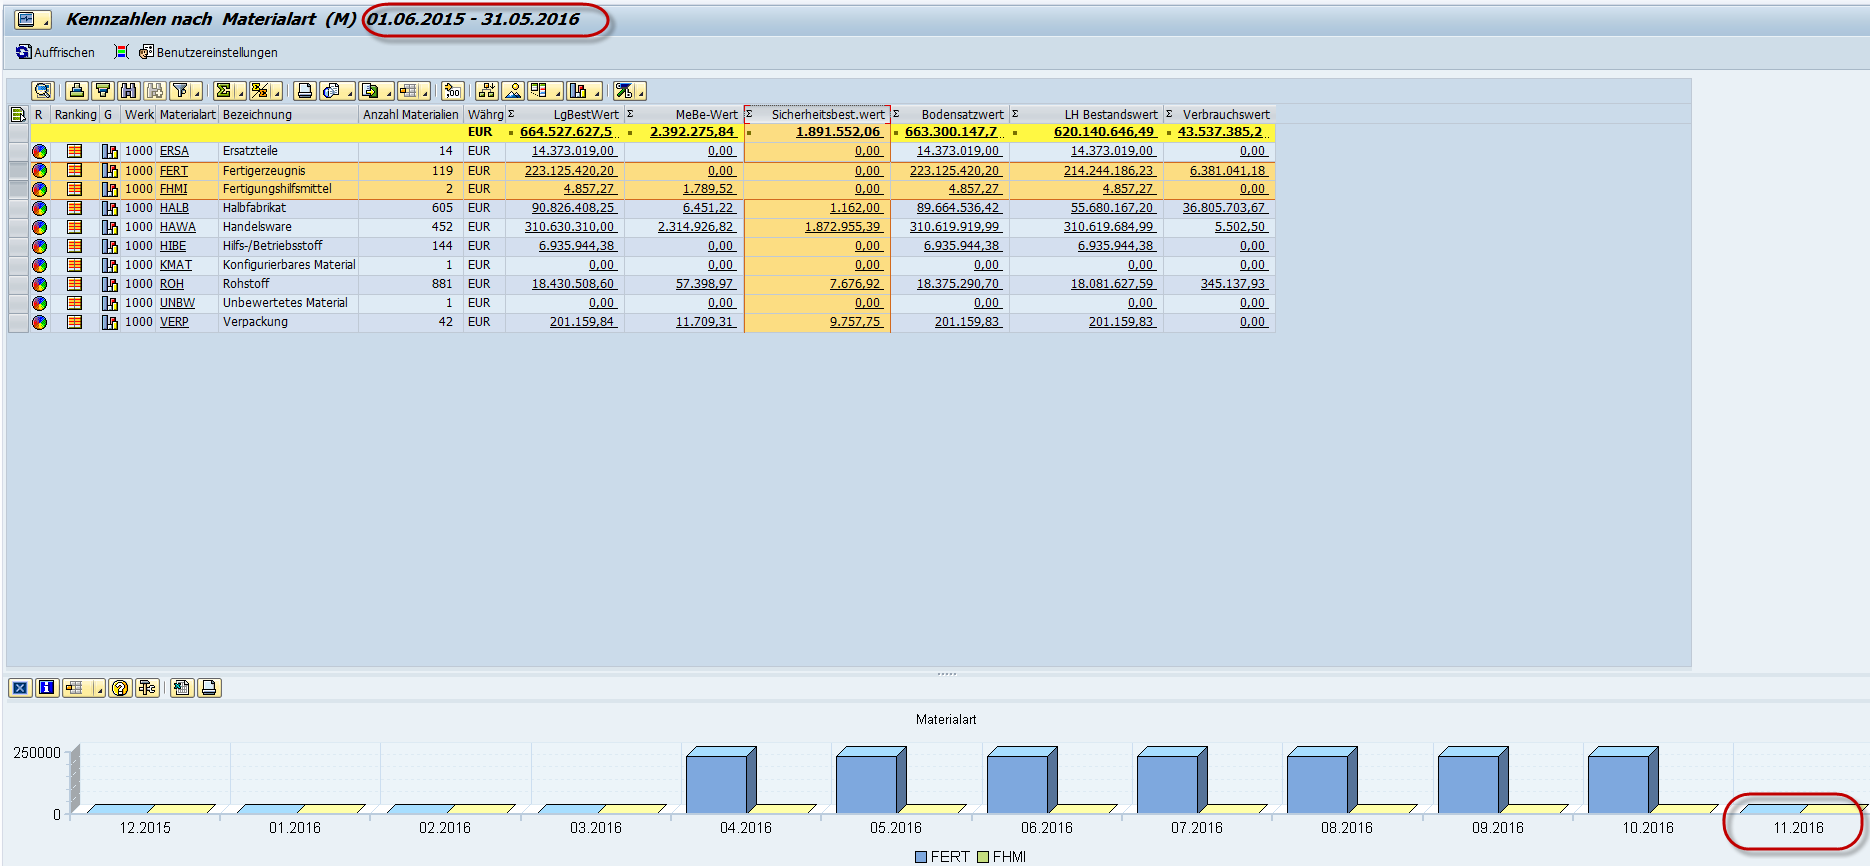This screenshot has height=866, width=1870.
Task: Click the Details magnifier icon in ALV toolbar
Action: [x=43, y=91]
